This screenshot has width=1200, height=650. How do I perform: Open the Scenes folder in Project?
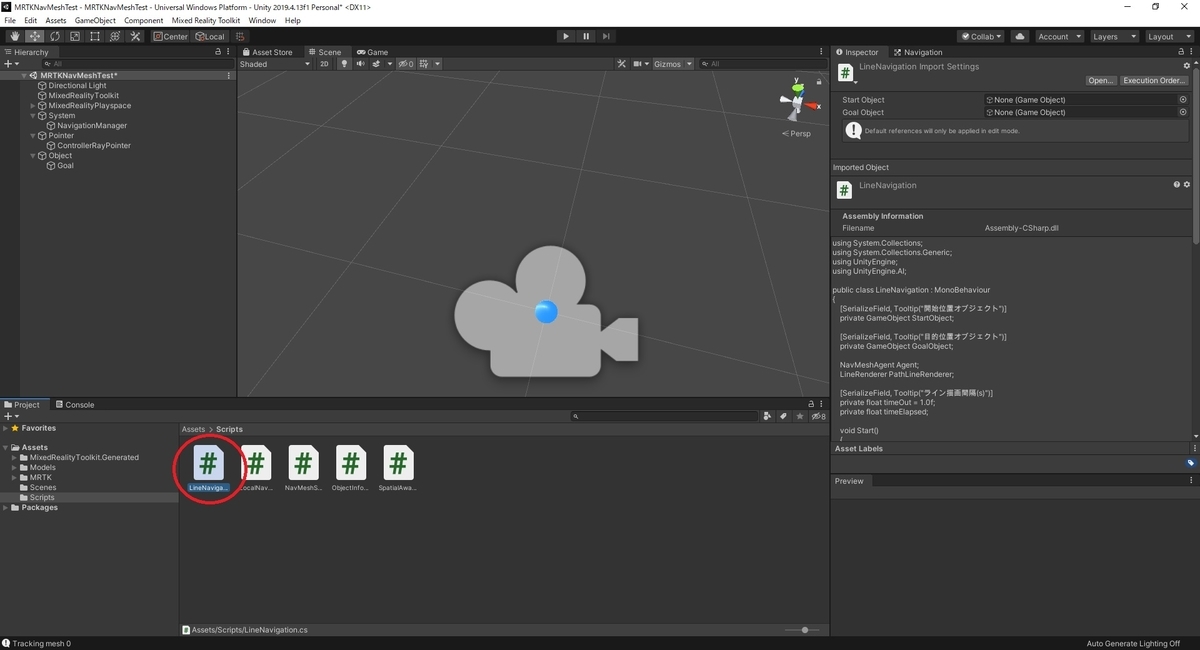43,488
